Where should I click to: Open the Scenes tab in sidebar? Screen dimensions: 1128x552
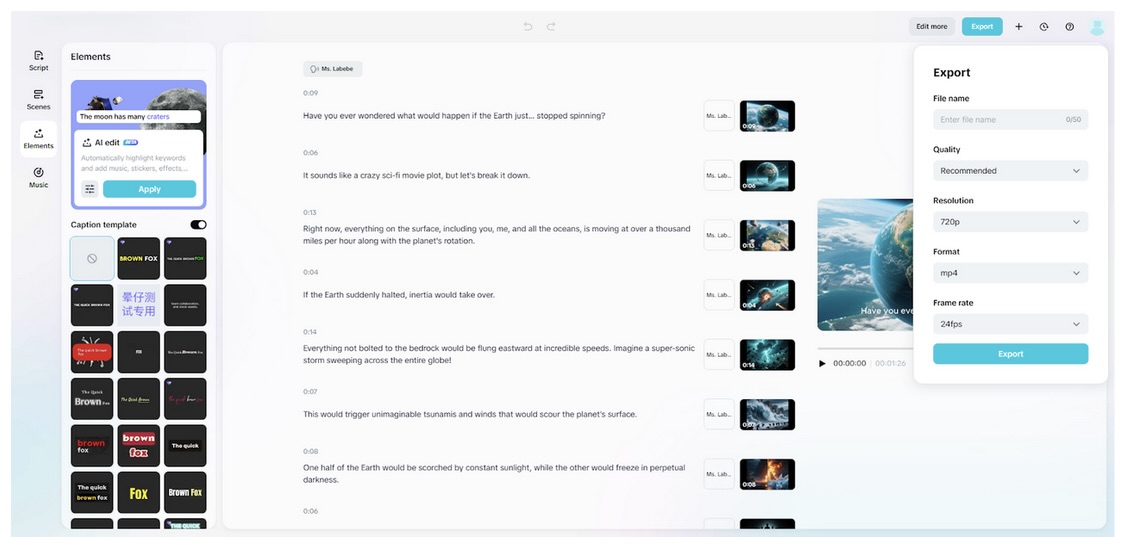[39, 99]
